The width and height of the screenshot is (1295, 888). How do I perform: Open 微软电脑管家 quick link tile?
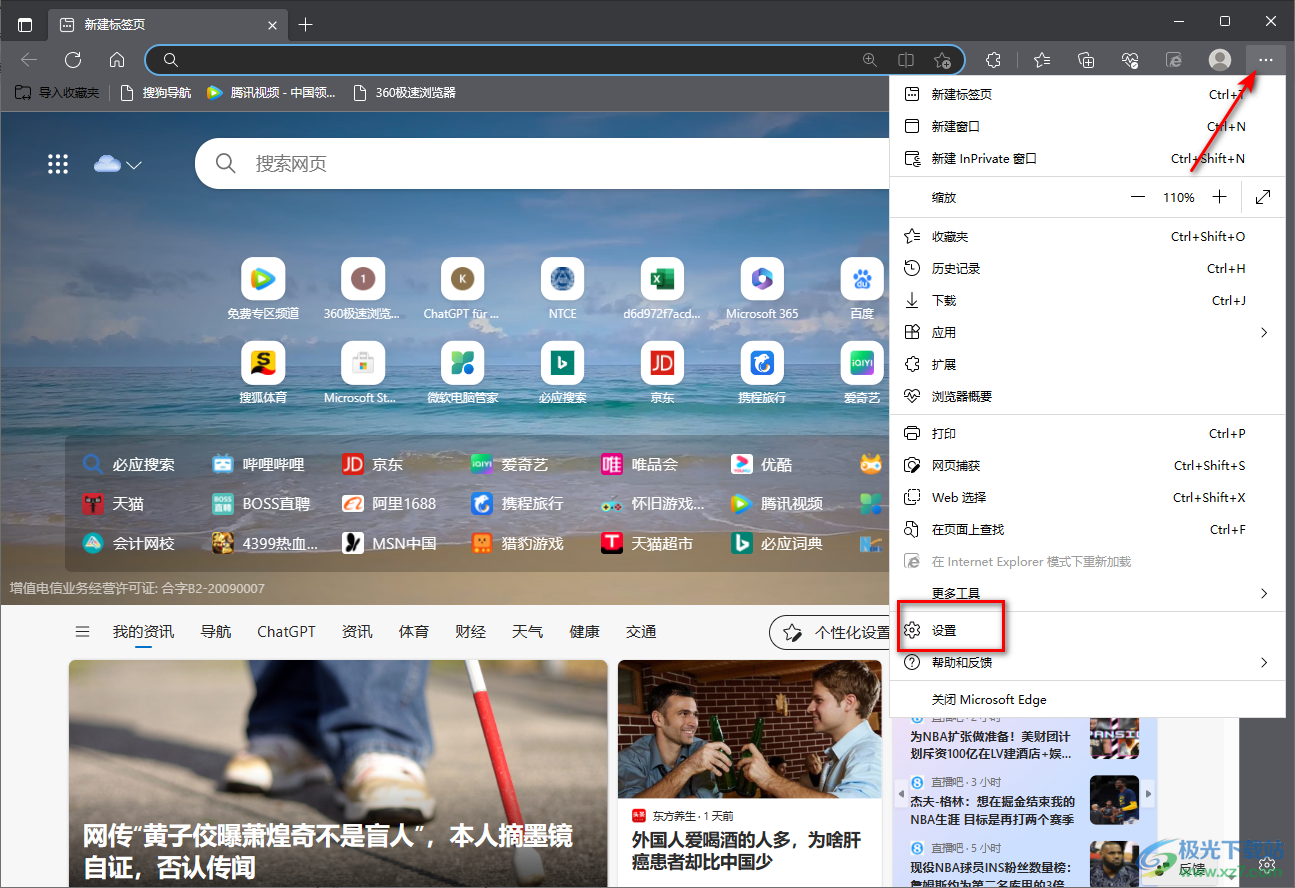[463, 373]
